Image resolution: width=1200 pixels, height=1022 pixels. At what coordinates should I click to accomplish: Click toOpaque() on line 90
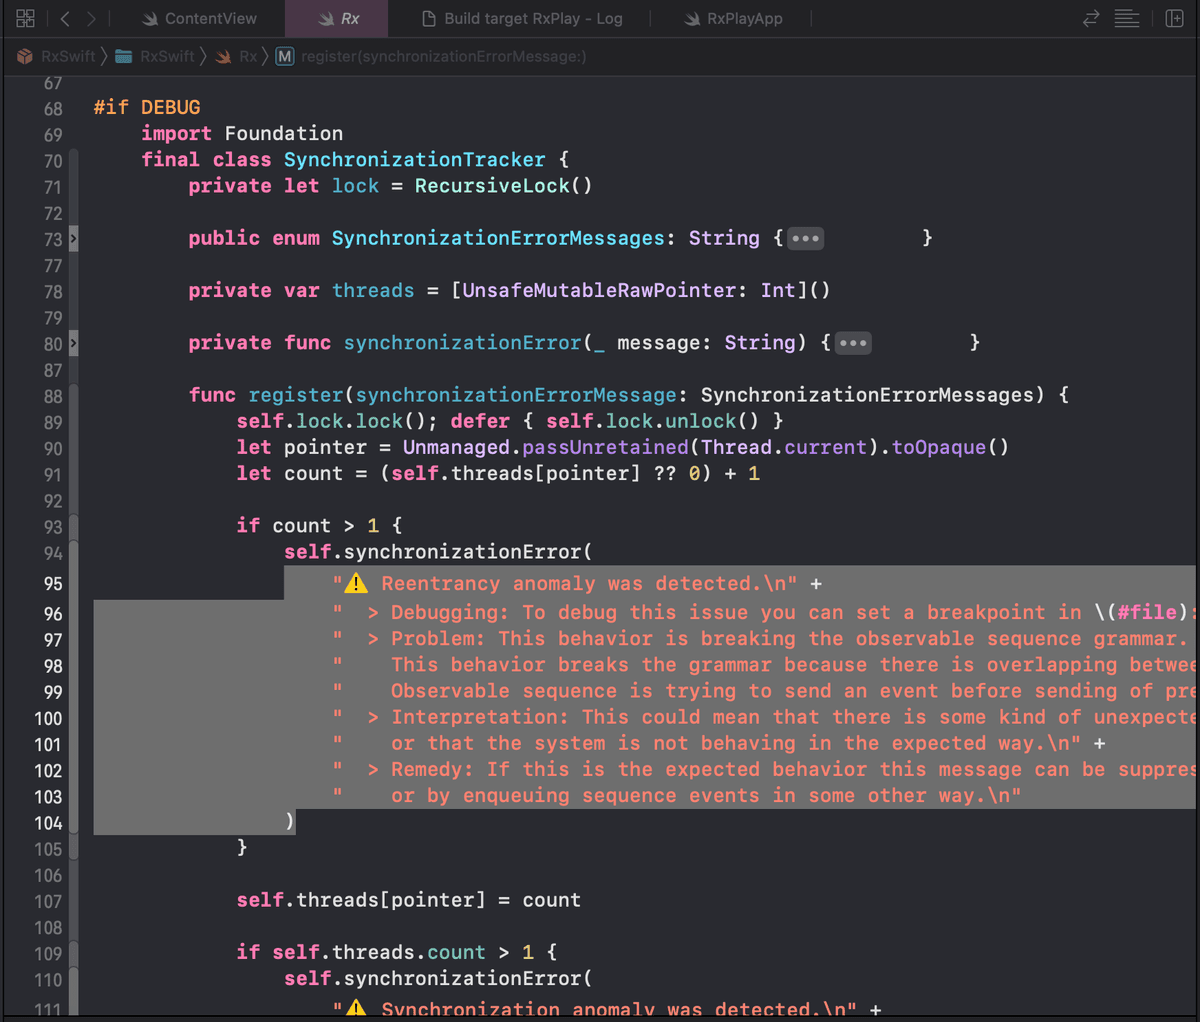(950, 447)
